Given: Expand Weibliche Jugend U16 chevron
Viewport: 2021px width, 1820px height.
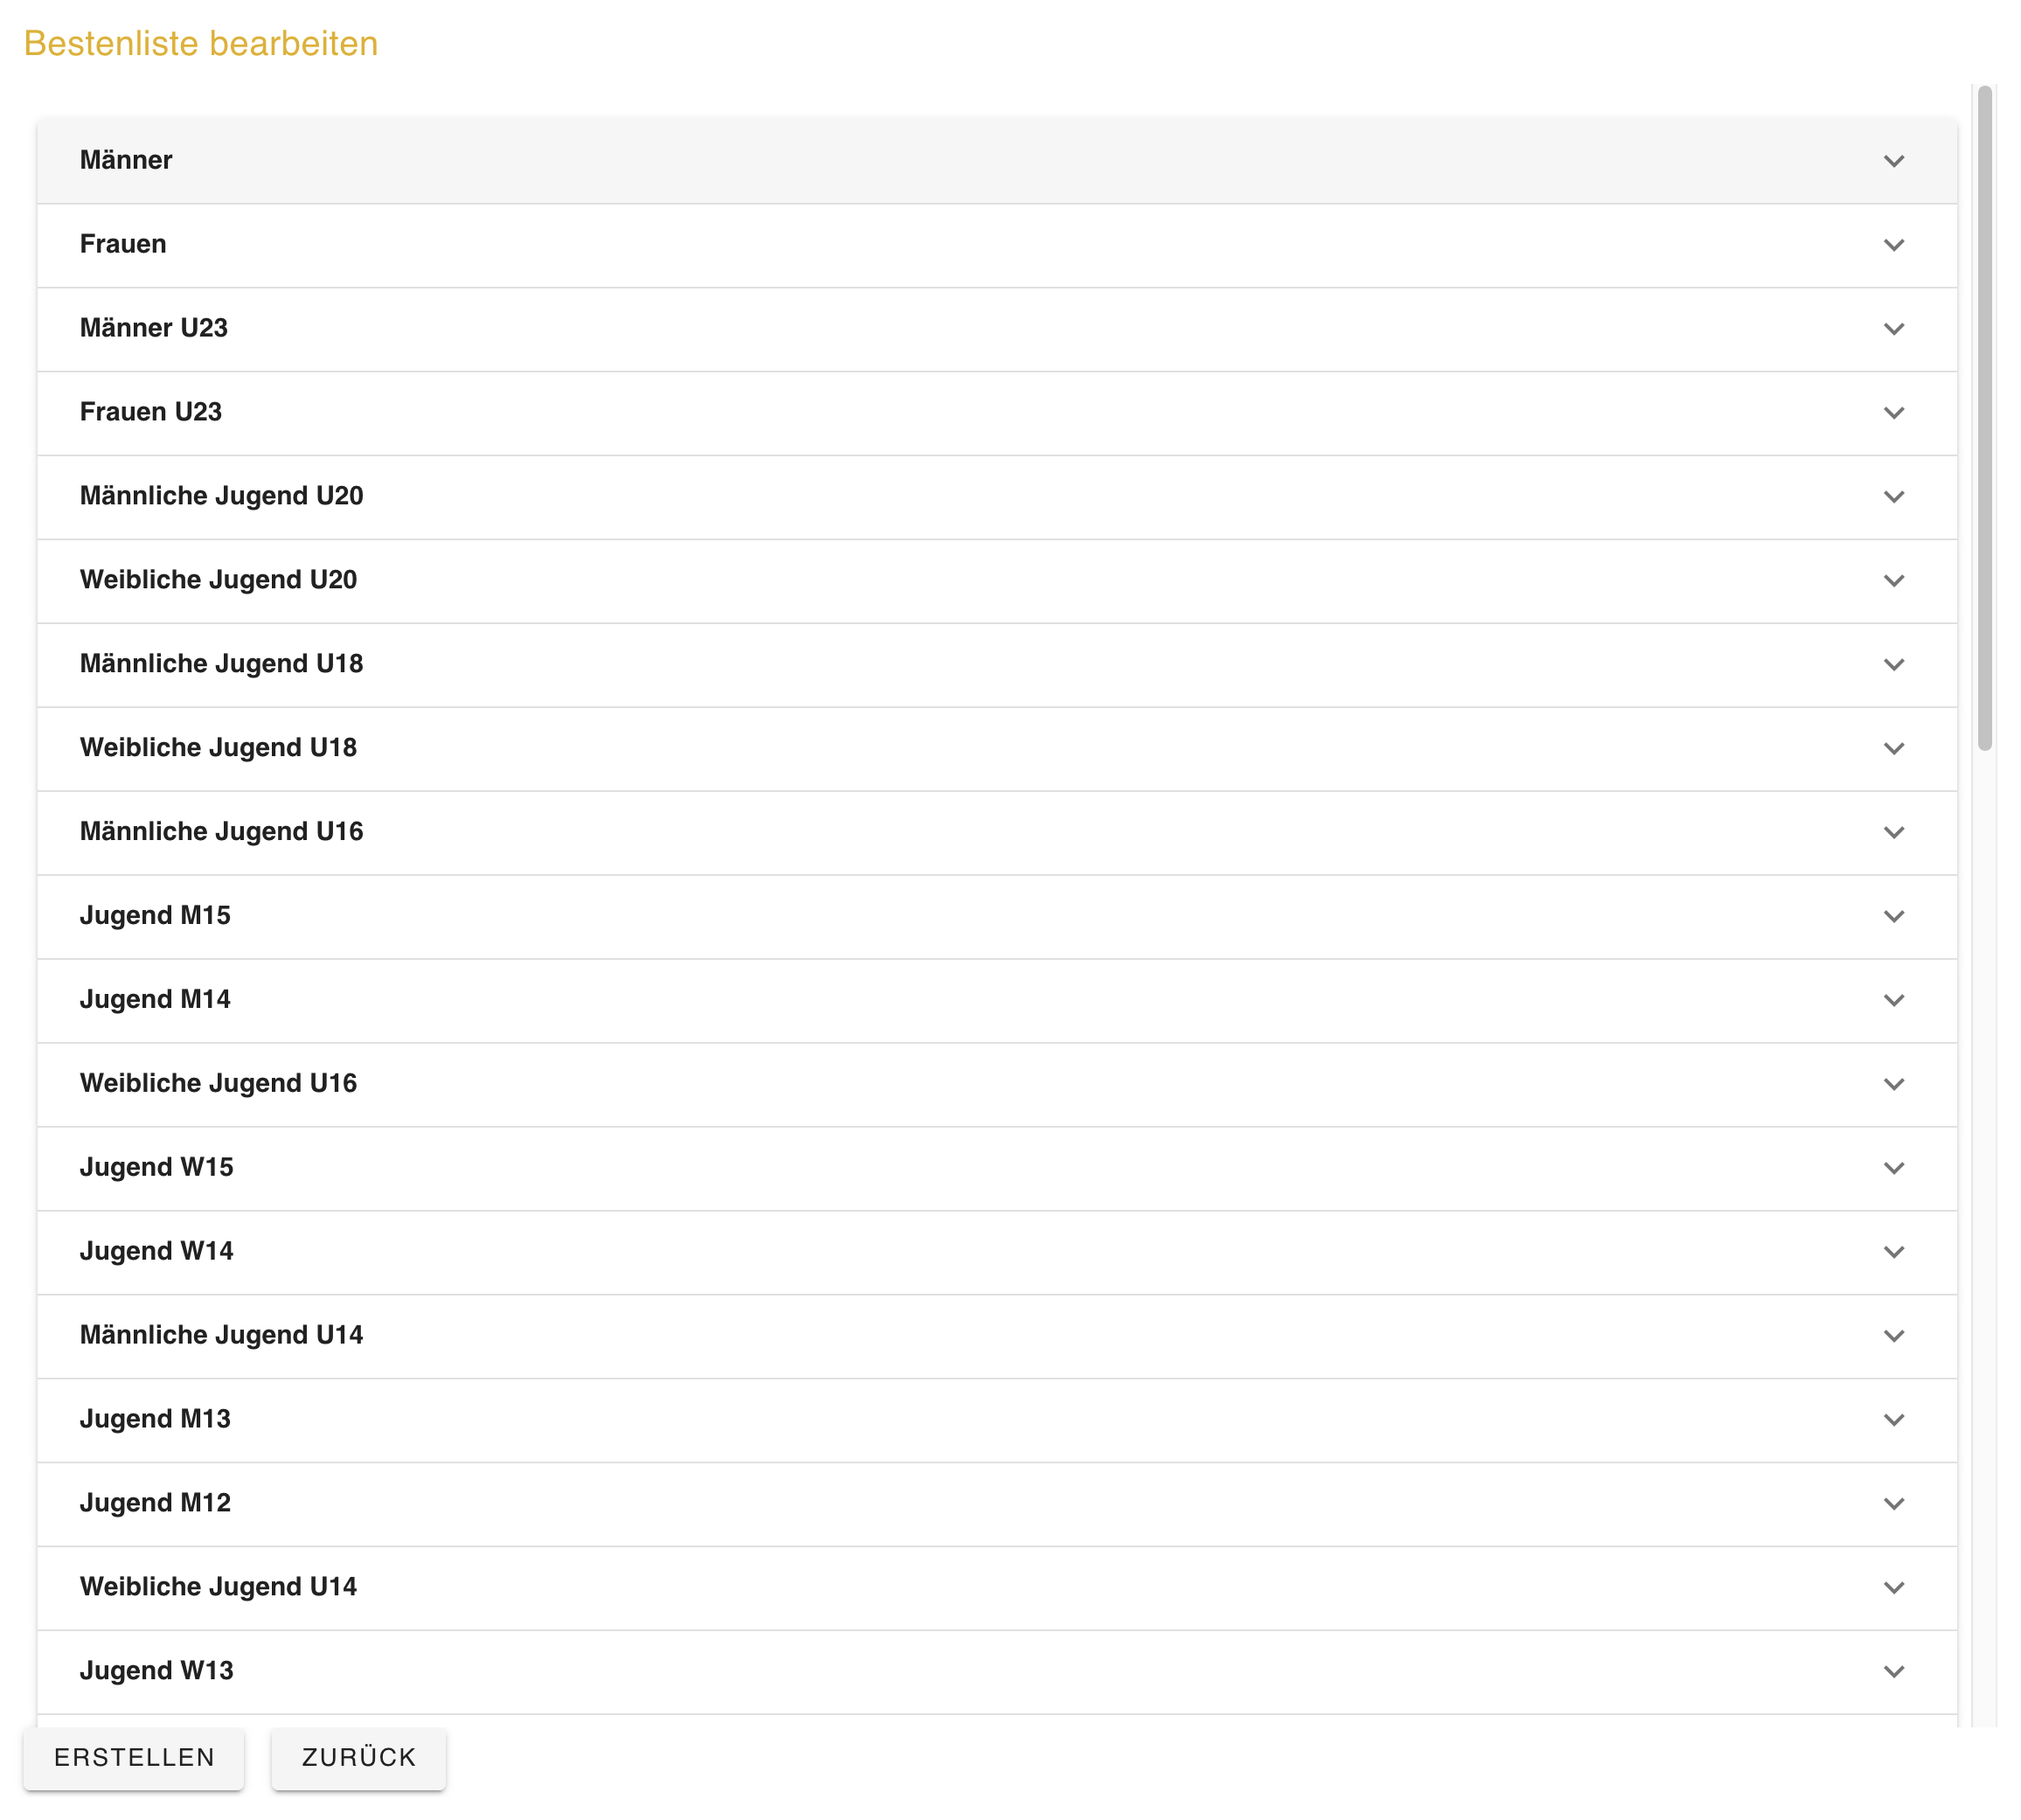Looking at the screenshot, I should (1893, 1085).
